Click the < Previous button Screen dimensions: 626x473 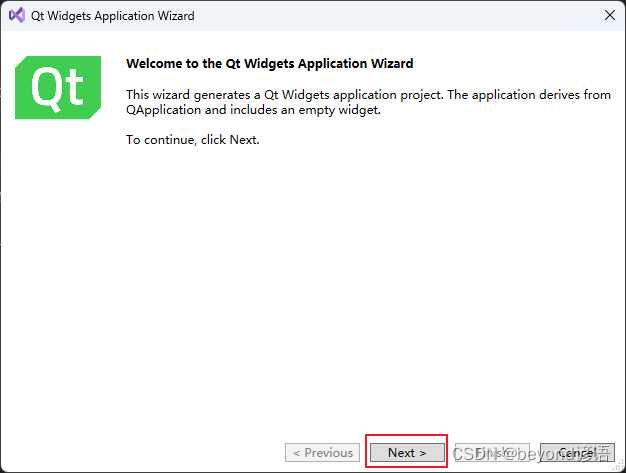(x=323, y=453)
